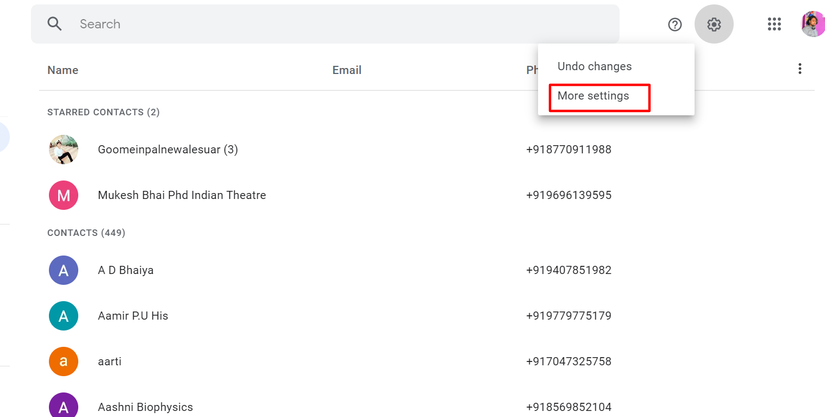Screen dimensions: 825x417
Task: Click Aamir P.U His avatar
Action: click(x=64, y=316)
